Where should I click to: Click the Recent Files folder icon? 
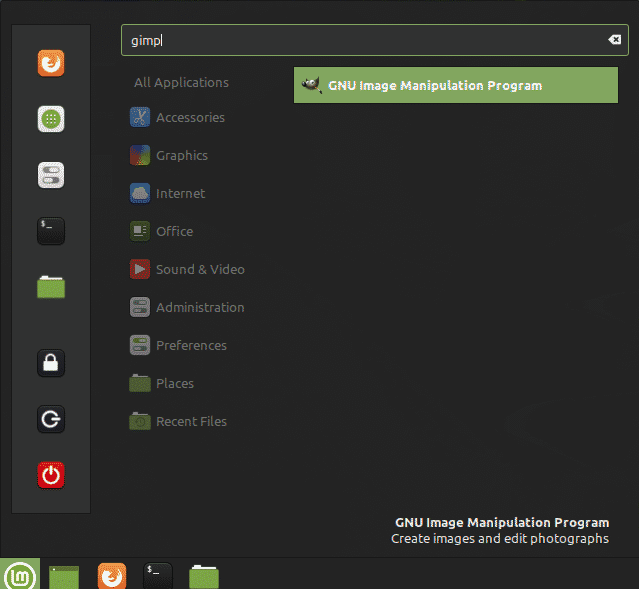click(140, 421)
